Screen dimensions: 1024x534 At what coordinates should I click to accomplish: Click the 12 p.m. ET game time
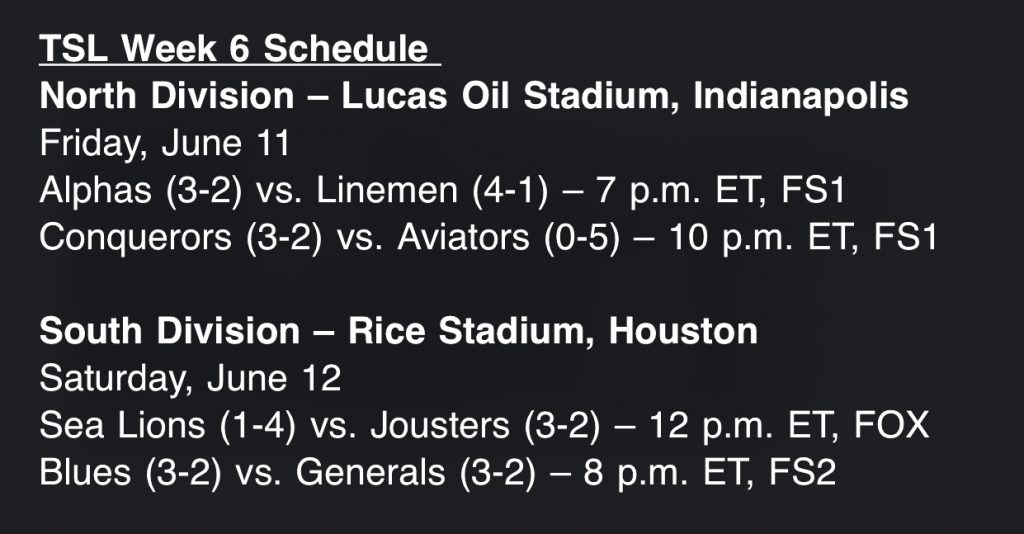(x=741, y=426)
